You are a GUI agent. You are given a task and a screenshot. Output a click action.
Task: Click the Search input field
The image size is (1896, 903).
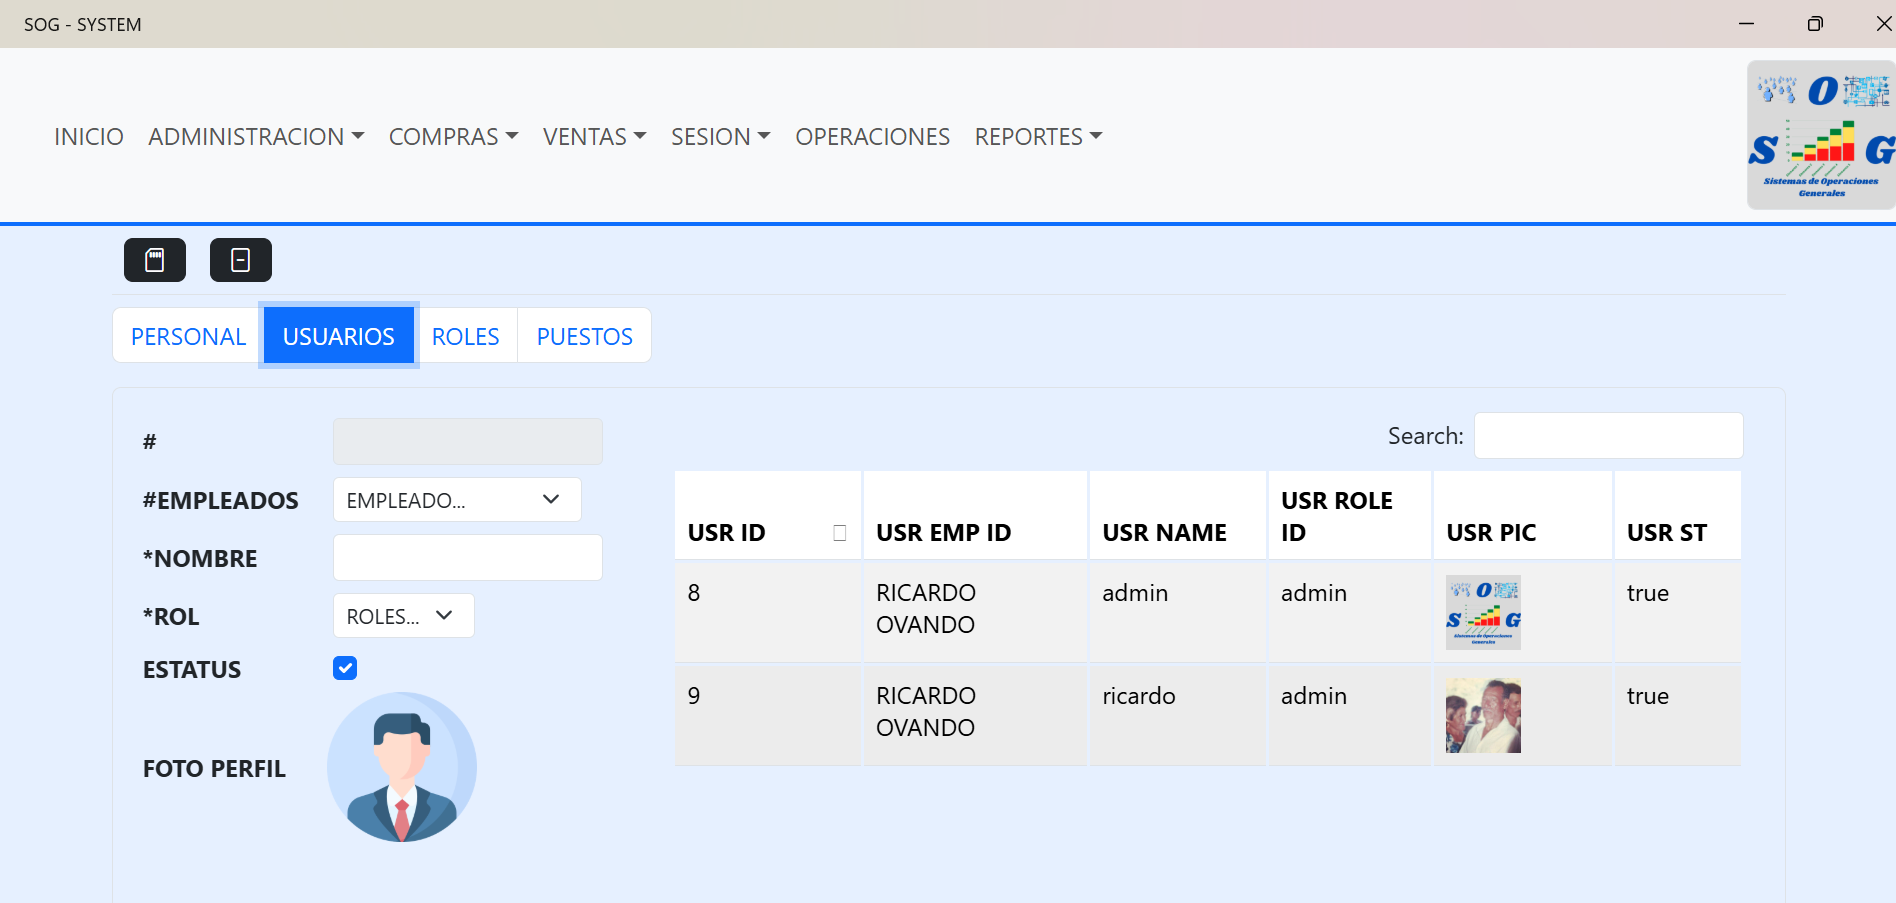(x=1608, y=436)
